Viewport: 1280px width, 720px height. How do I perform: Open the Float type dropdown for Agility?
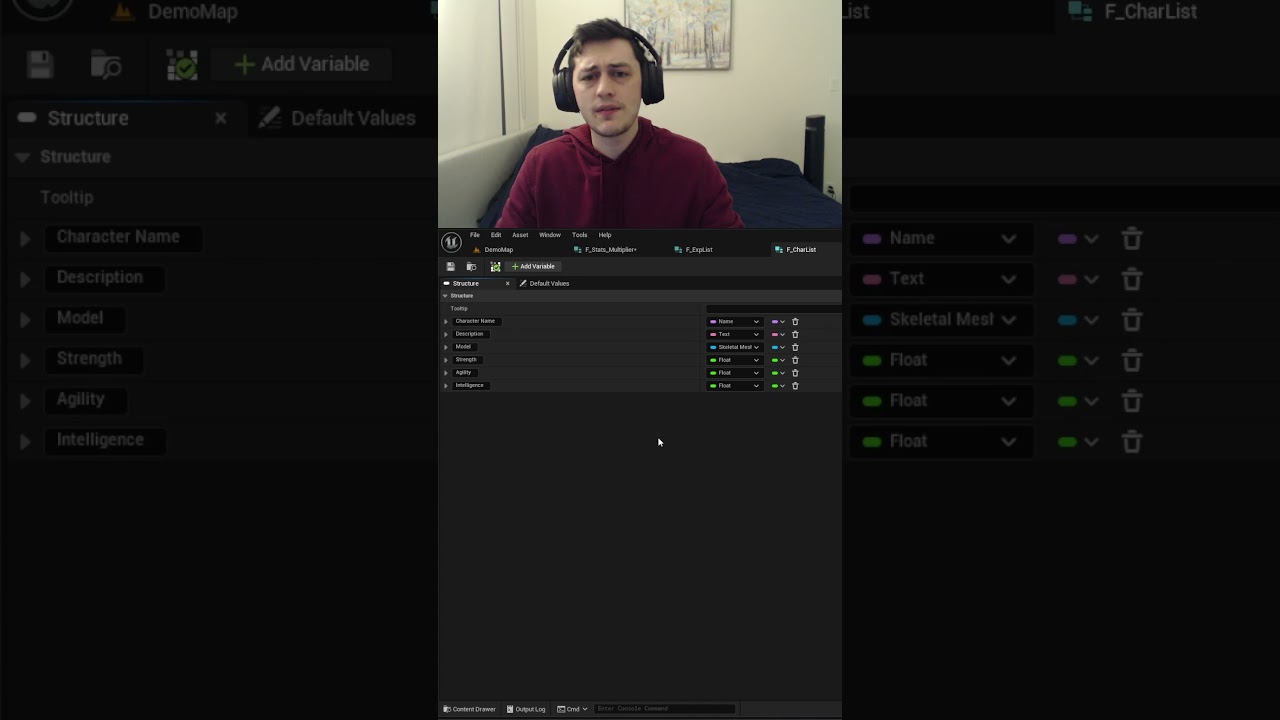735,373
